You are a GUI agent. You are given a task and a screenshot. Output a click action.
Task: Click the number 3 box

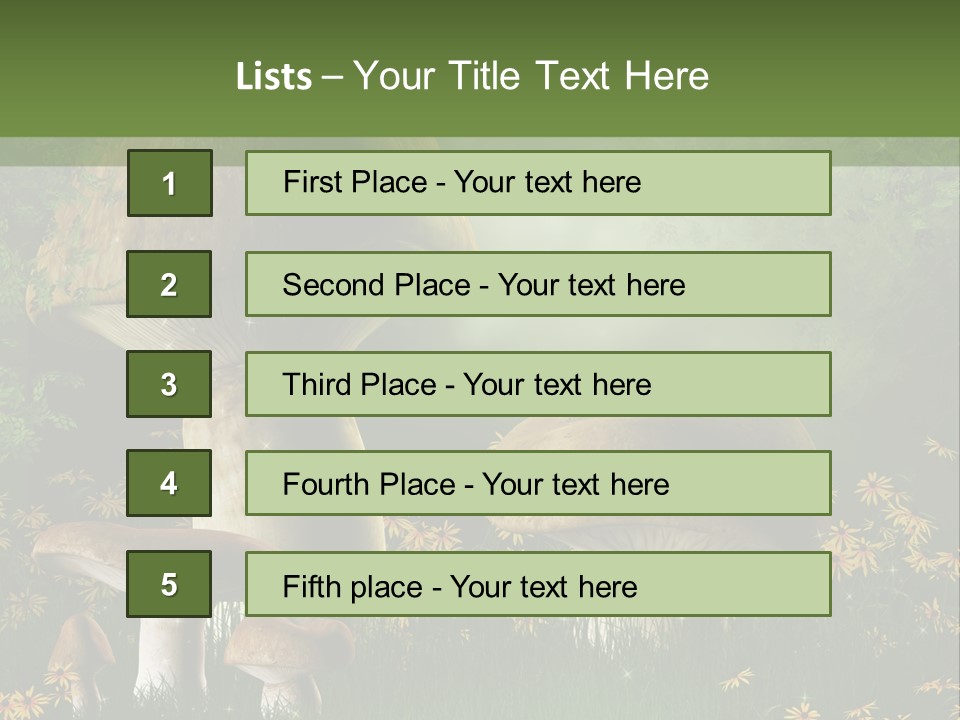(169, 384)
